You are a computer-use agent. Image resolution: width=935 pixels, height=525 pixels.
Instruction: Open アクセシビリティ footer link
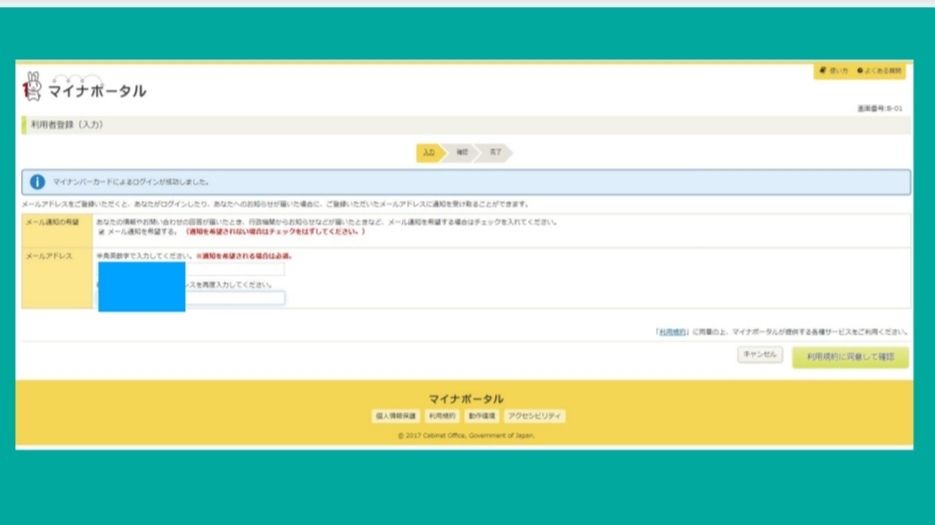[535, 416]
